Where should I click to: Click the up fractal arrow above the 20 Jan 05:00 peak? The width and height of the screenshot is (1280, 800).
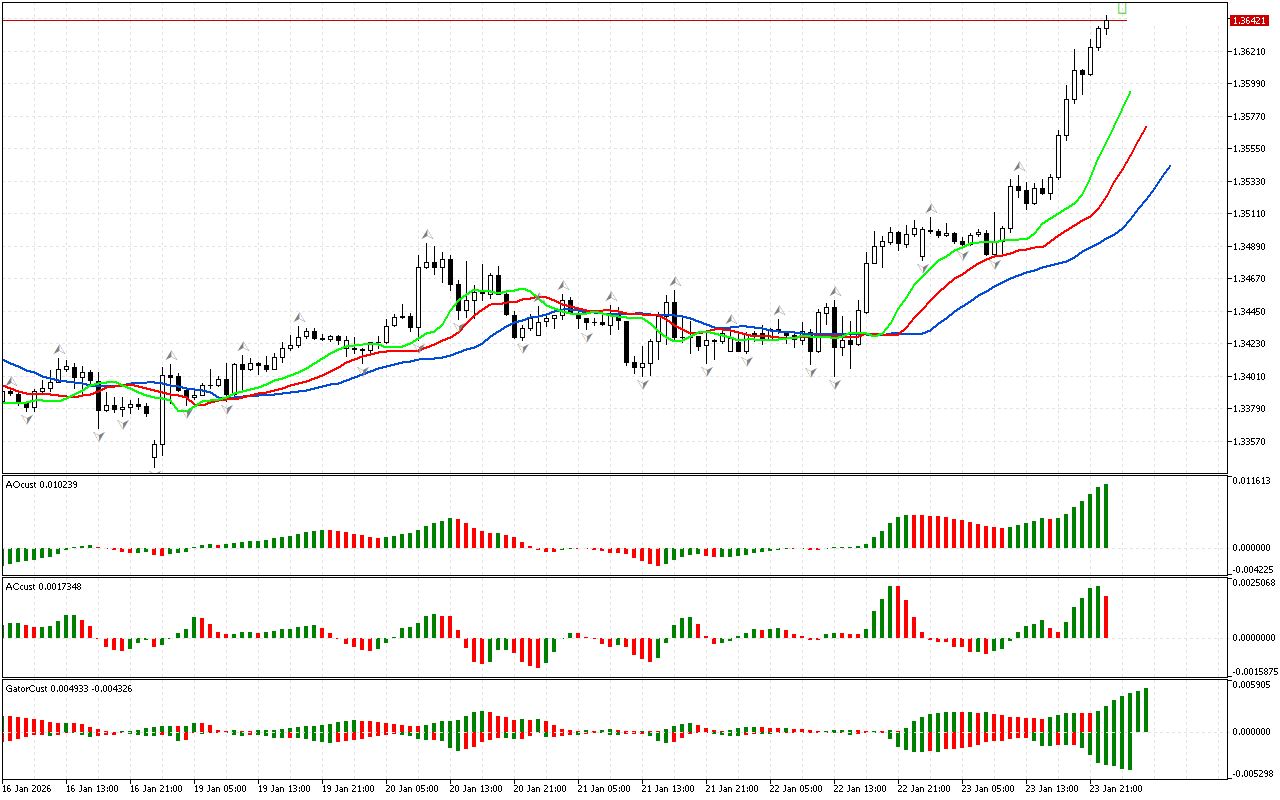(426, 234)
